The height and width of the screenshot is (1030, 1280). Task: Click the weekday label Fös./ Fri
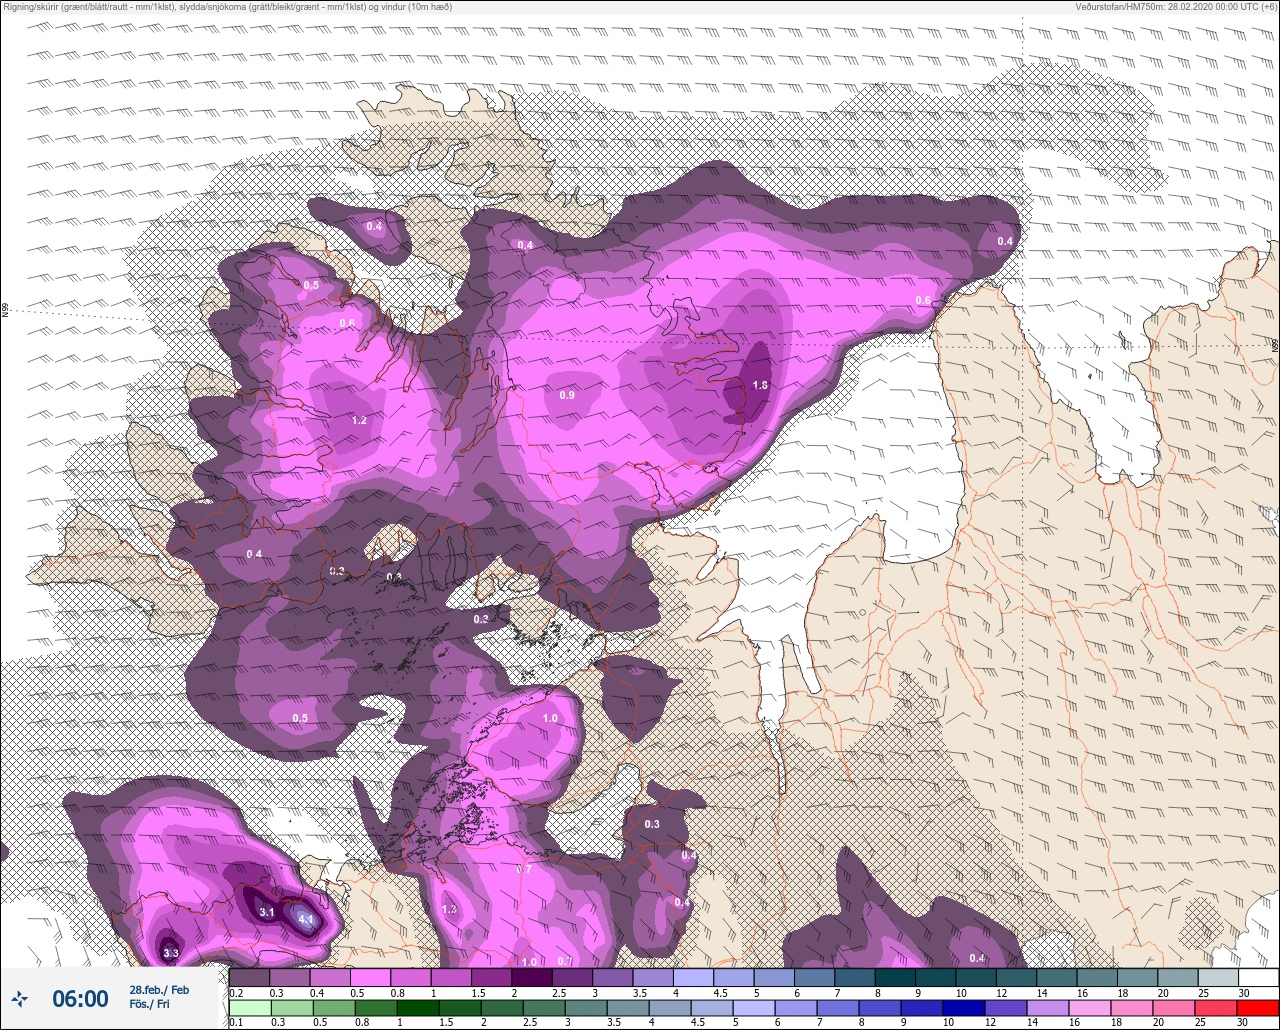[150, 1004]
